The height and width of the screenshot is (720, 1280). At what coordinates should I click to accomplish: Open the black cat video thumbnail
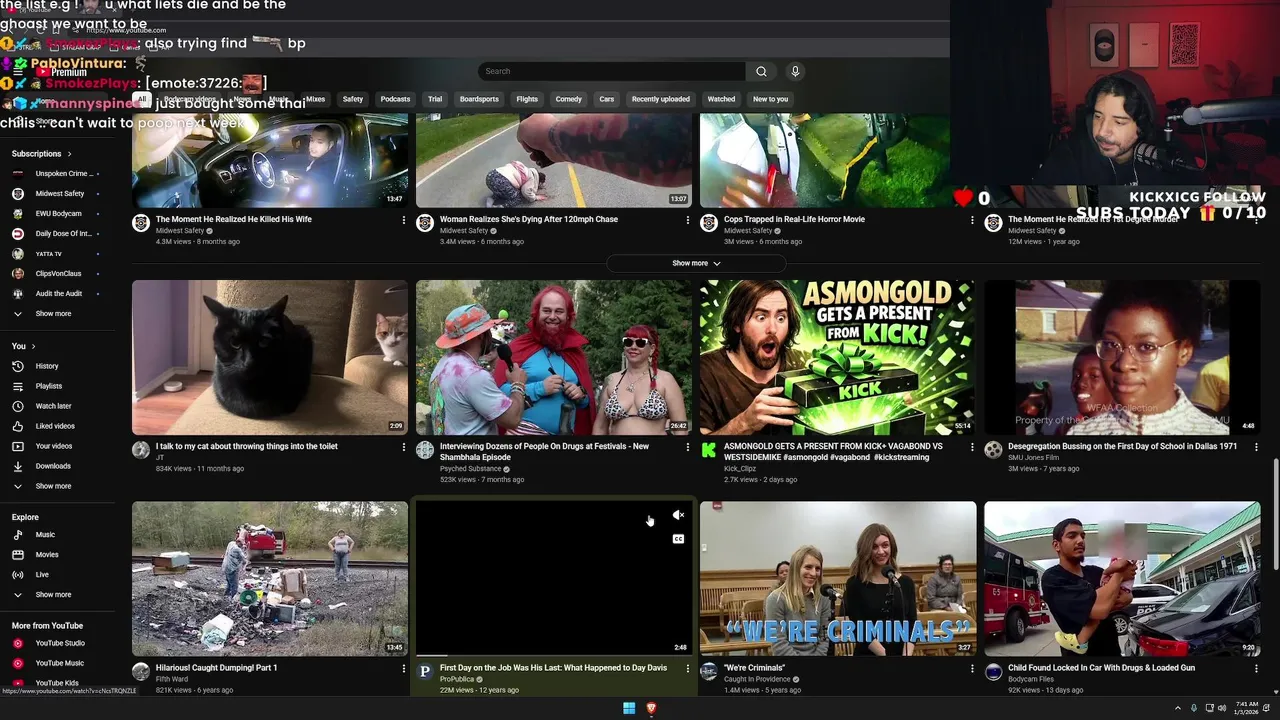coord(270,357)
